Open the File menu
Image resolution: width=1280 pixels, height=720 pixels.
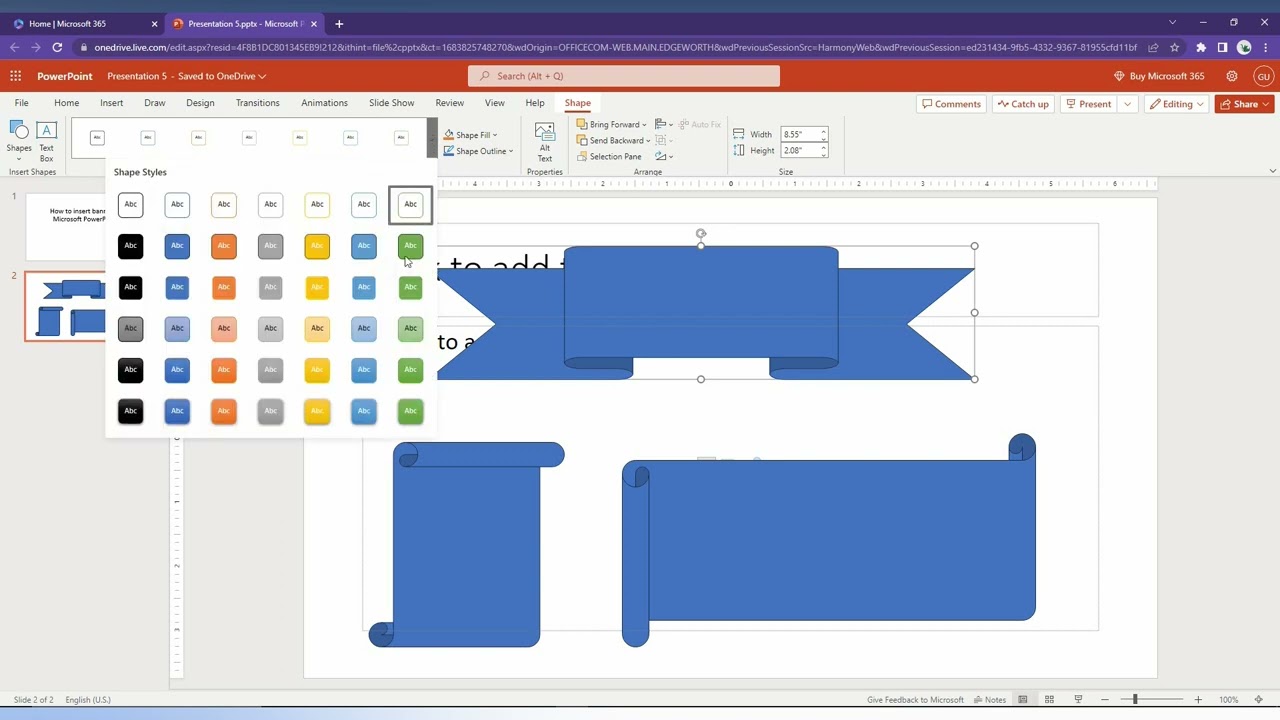click(x=21, y=103)
